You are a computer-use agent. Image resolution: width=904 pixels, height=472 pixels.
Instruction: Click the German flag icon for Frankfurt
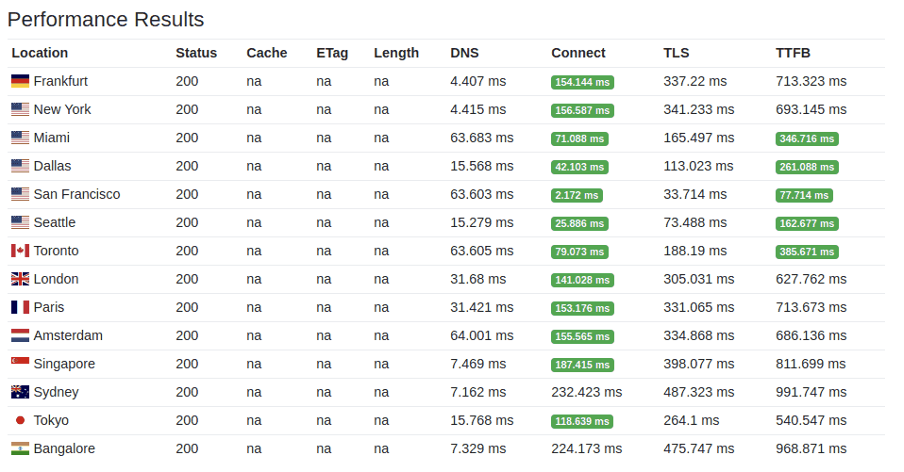click(20, 81)
